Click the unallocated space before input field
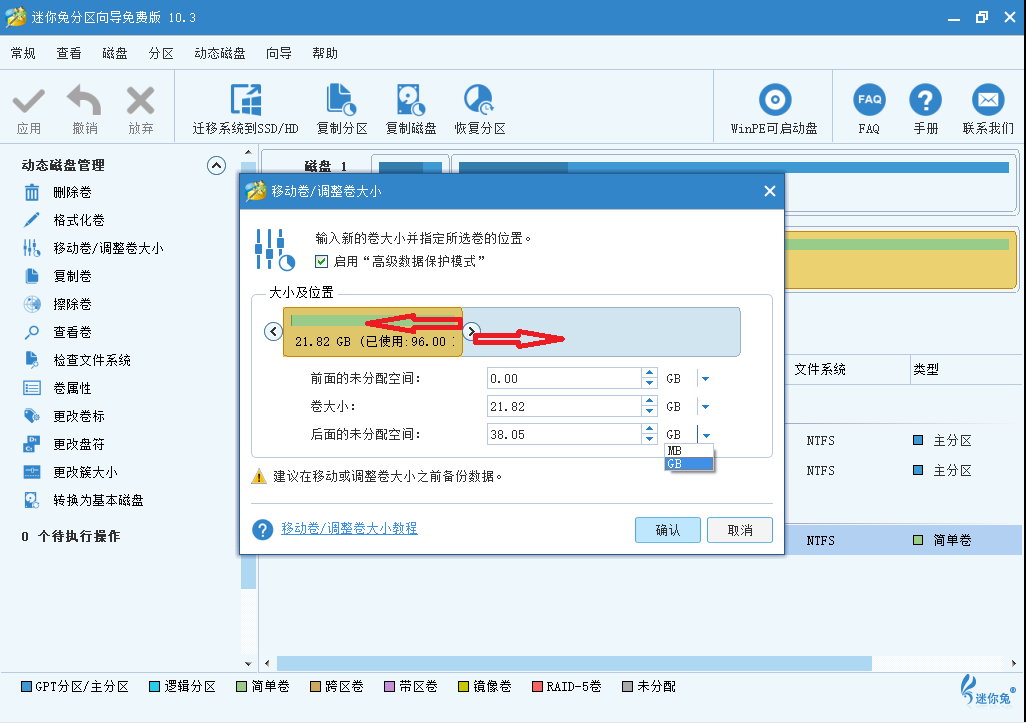This screenshot has width=1026, height=724. pos(564,378)
